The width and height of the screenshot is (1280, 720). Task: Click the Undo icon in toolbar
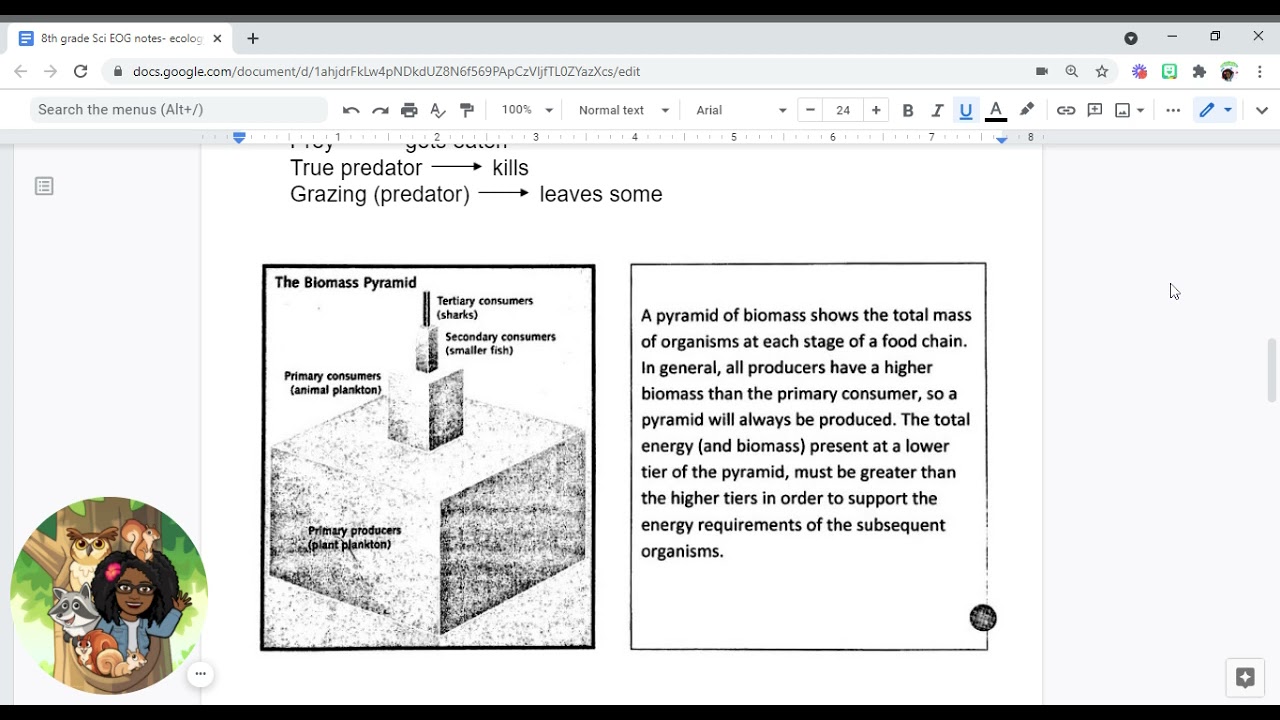(351, 110)
